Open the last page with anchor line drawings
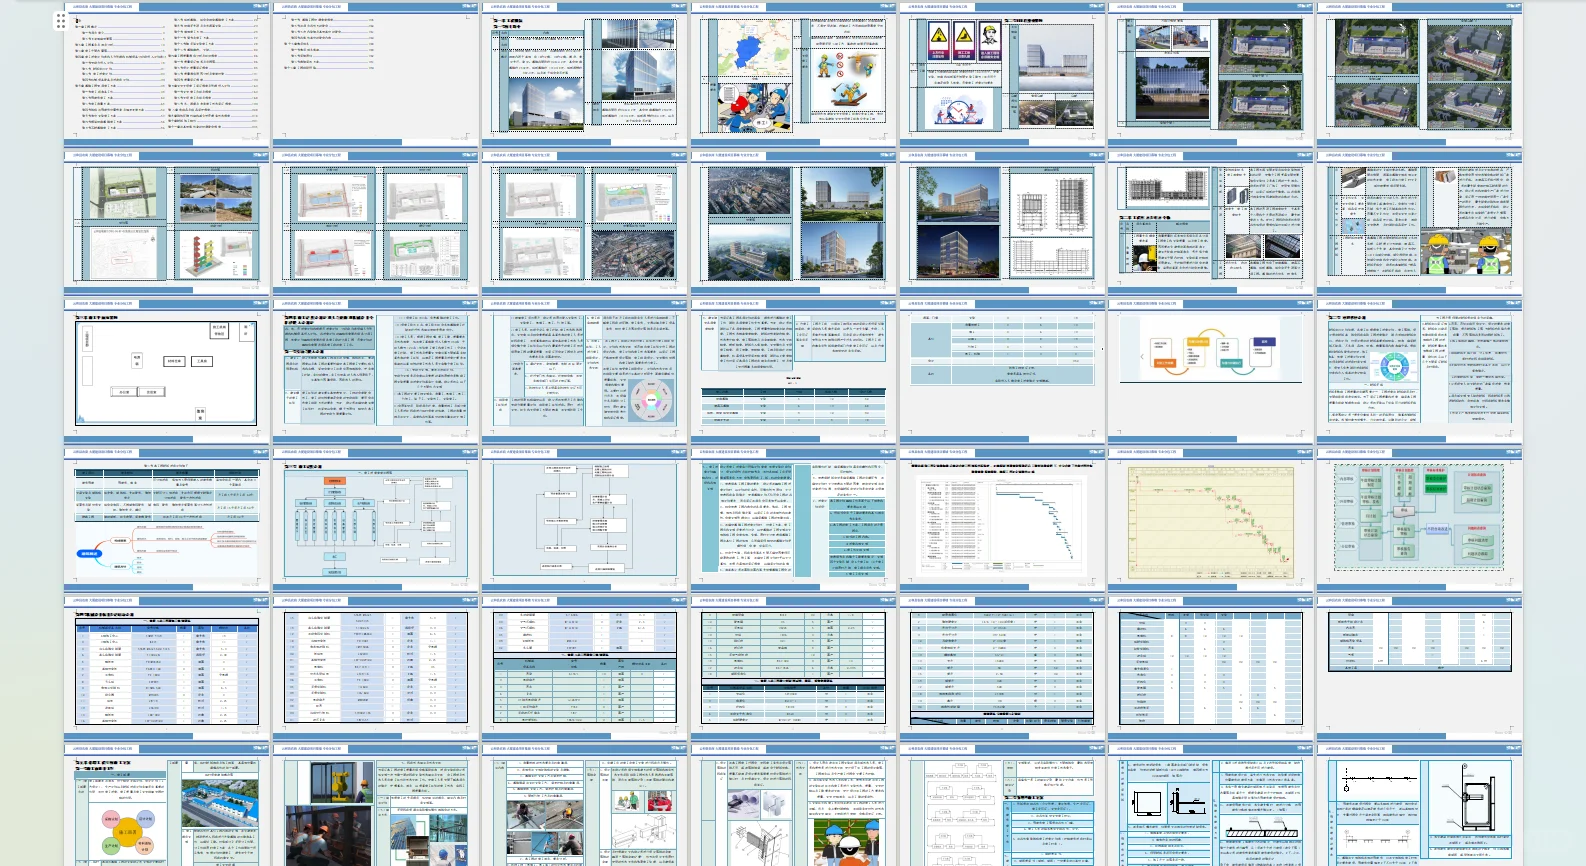The image size is (1586, 866). [x=1419, y=805]
